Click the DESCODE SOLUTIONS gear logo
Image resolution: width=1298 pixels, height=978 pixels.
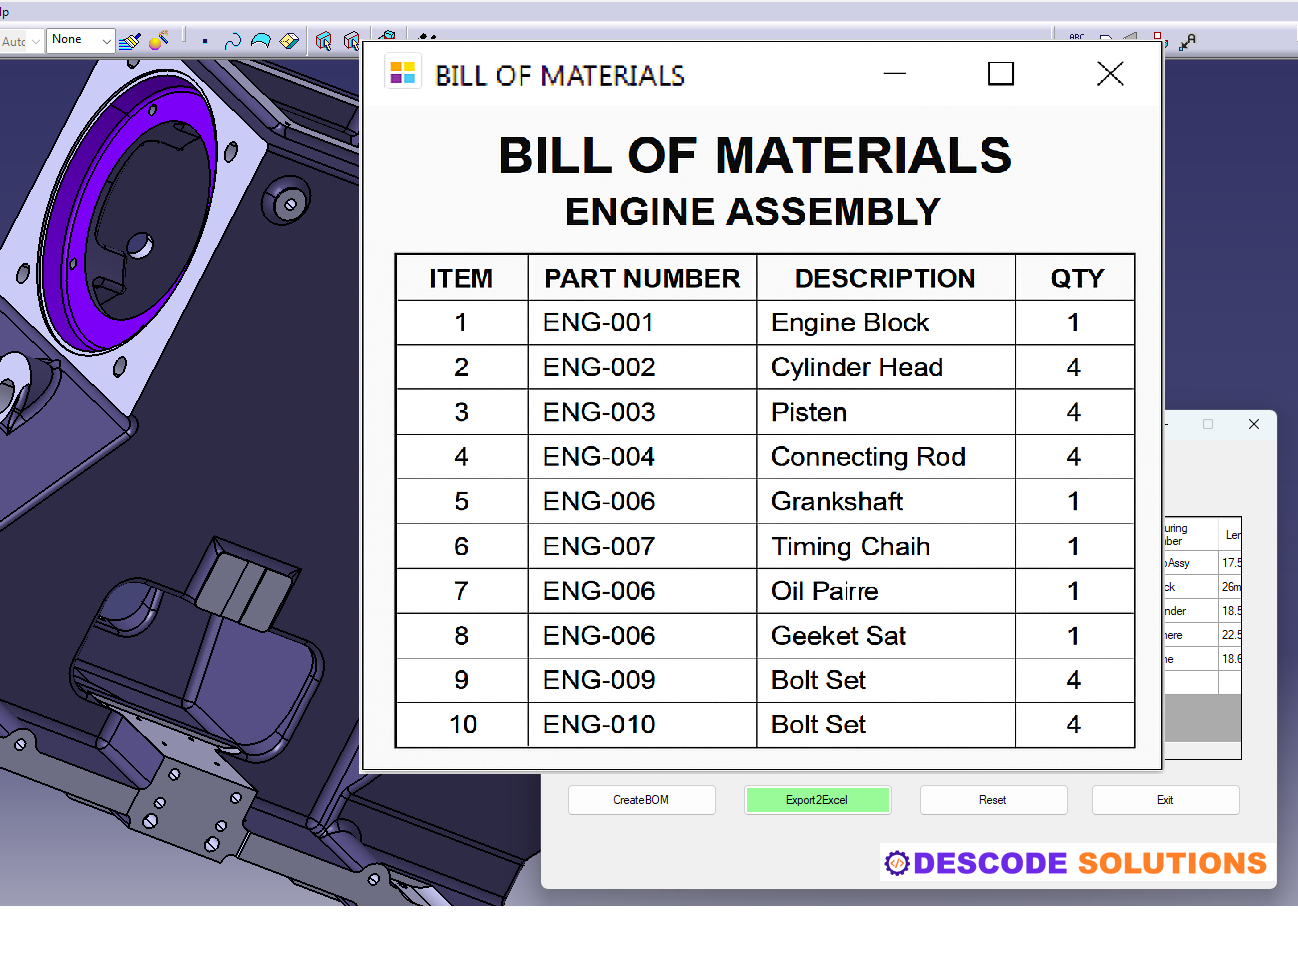[897, 862]
